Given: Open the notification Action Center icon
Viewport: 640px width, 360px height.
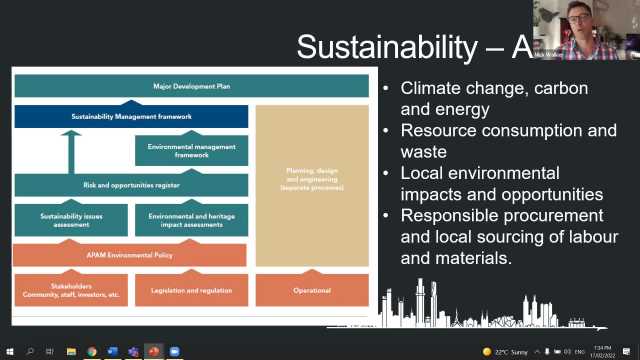Looking at the screenshot, I should pos(627,352).
